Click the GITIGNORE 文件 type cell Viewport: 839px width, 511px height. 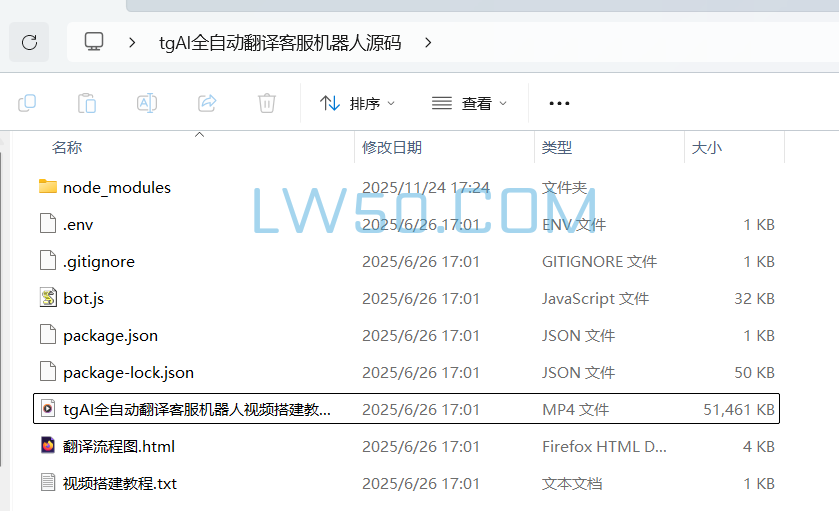(599, 262)
